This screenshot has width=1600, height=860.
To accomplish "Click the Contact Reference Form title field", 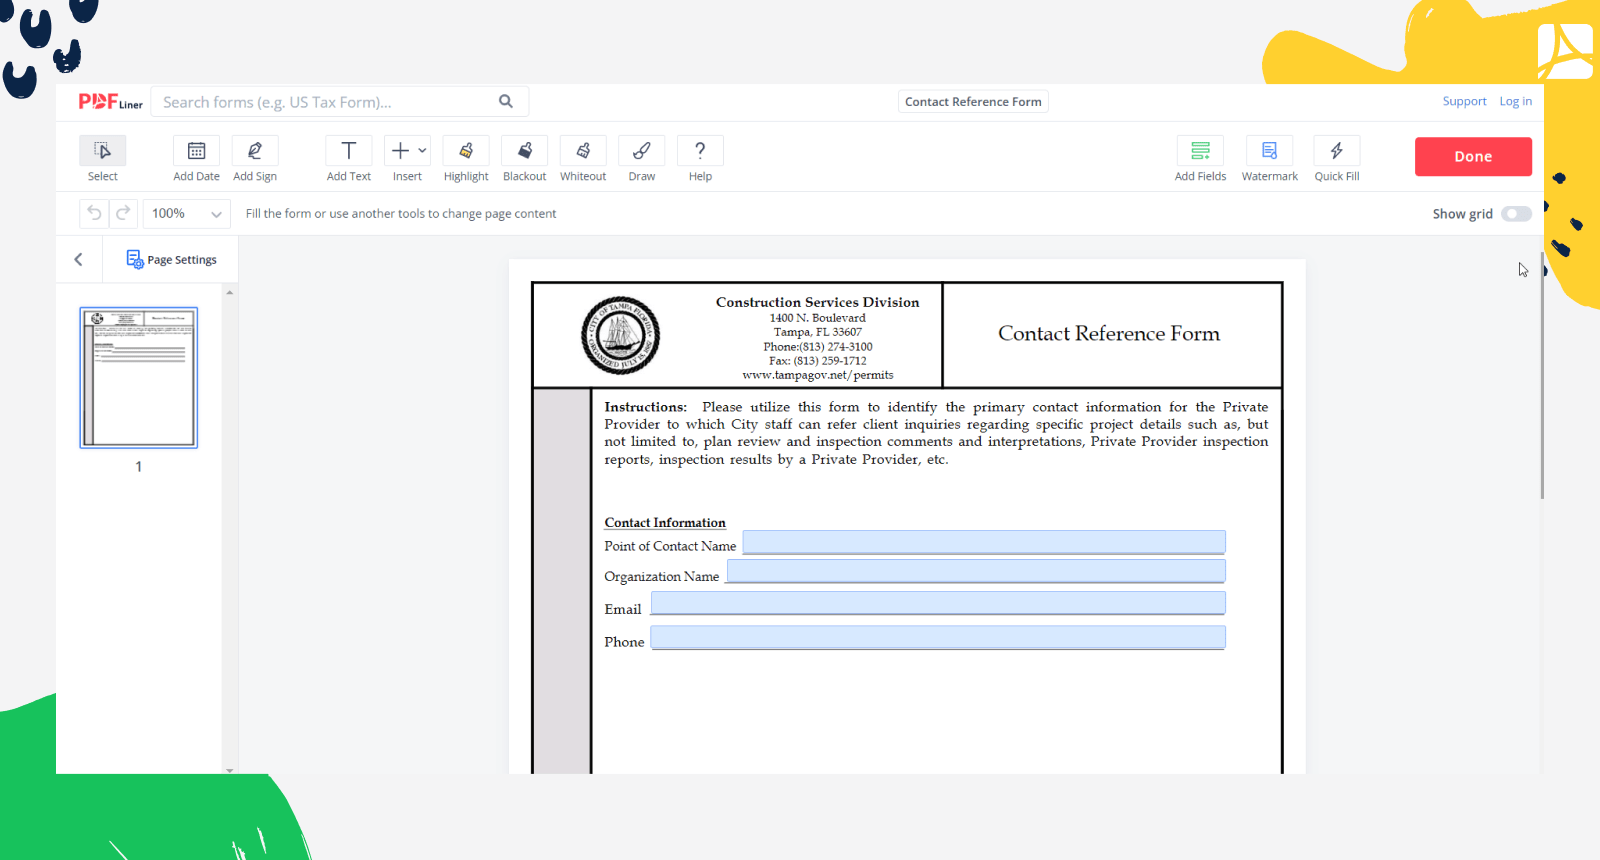I will click(x=973, y=102).
